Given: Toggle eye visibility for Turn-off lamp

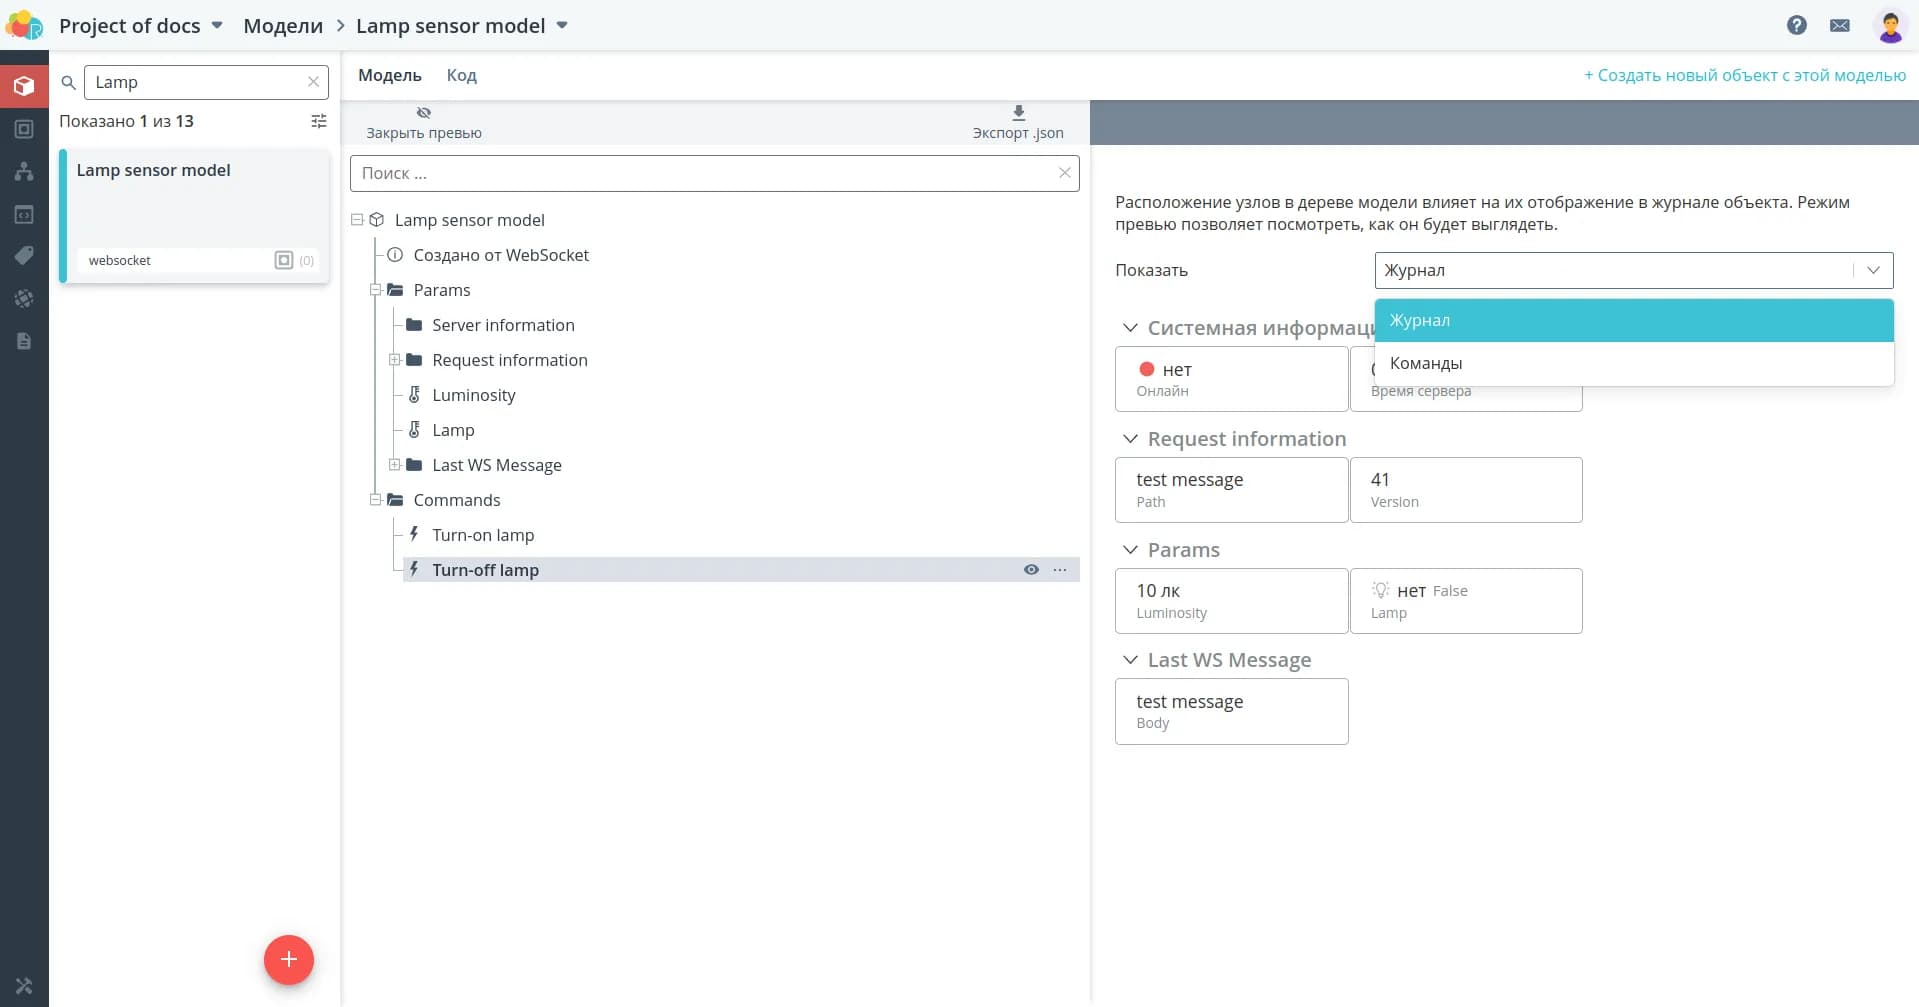Looking at the screenshot, I should click(x=1031, y=570).
